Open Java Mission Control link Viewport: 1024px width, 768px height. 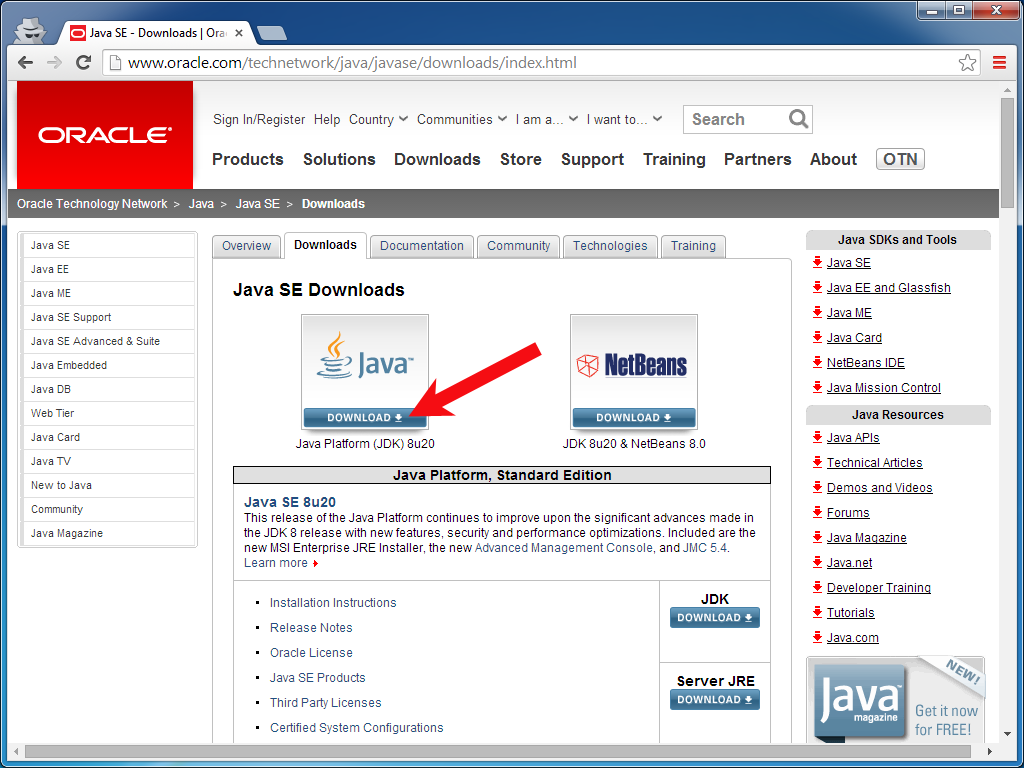(884, 387)
